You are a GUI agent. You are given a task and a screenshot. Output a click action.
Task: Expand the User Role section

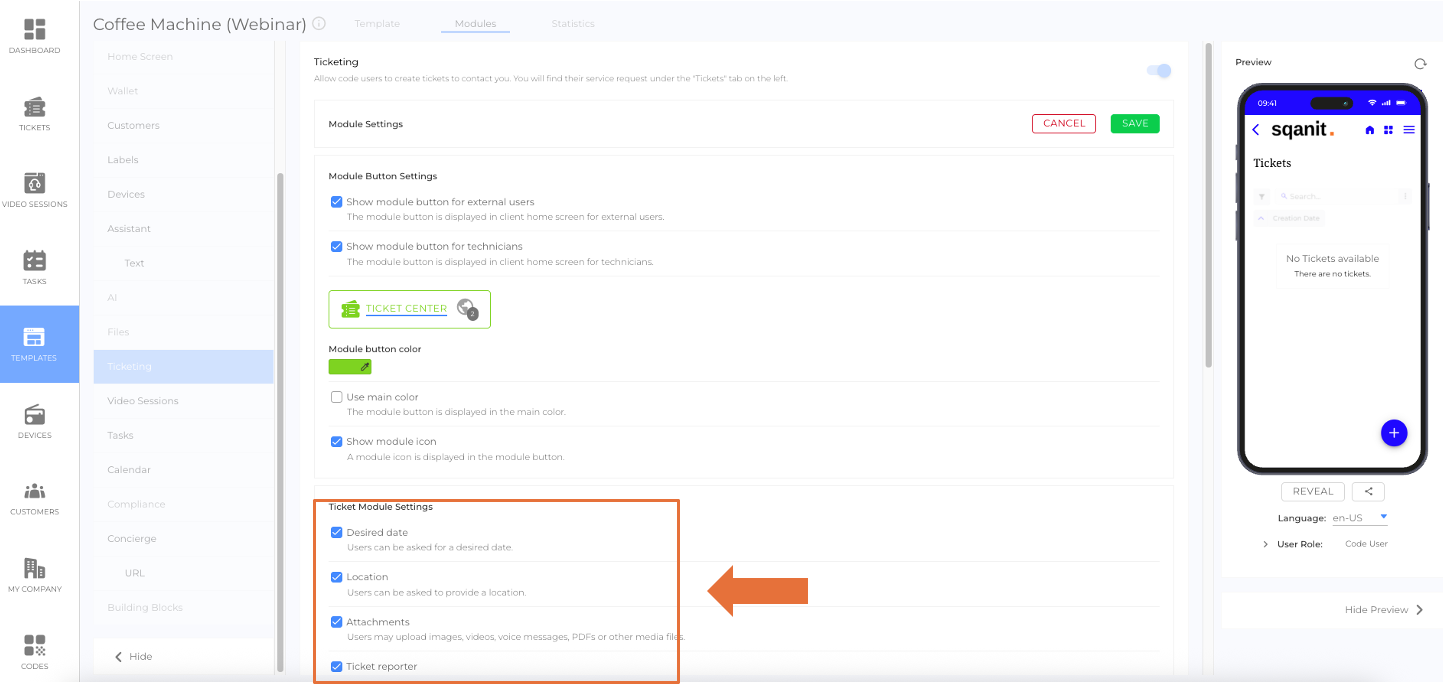tap(1266, 544)
